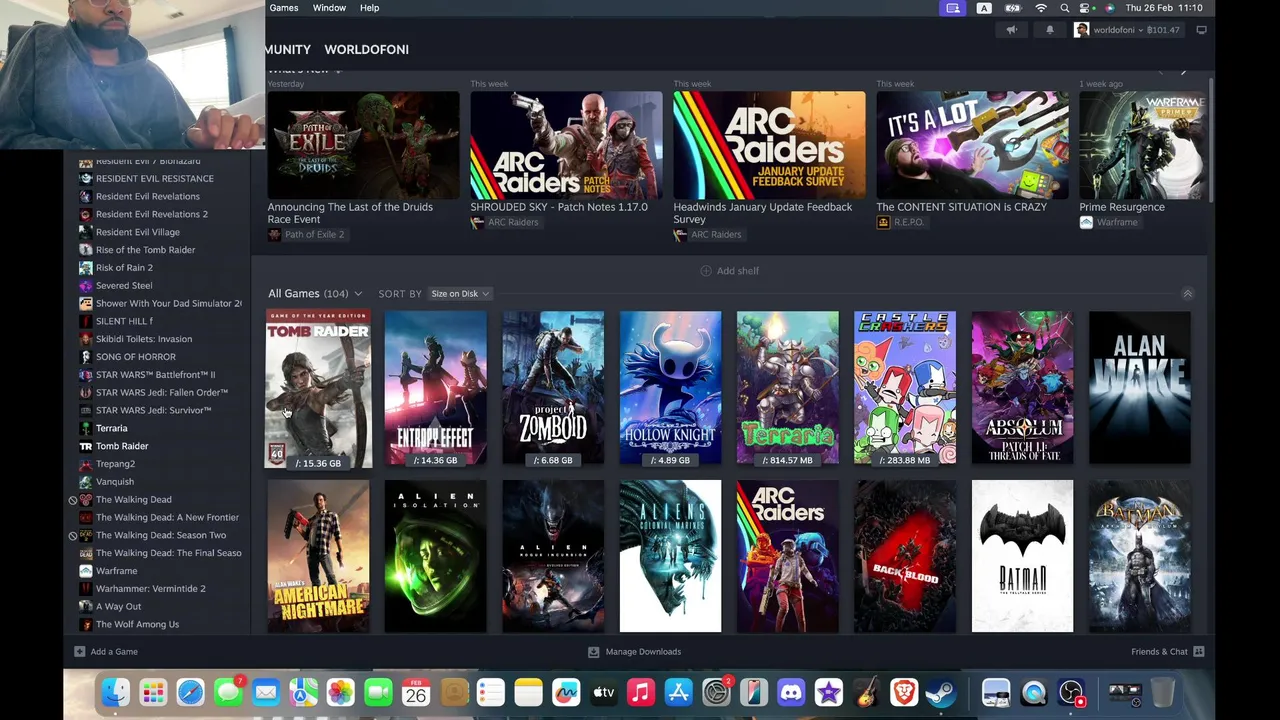Select Terraria game cover in grid
The height and width of the screenshot is (720, 1280).
pyautogui.click(x=788, y=388)
